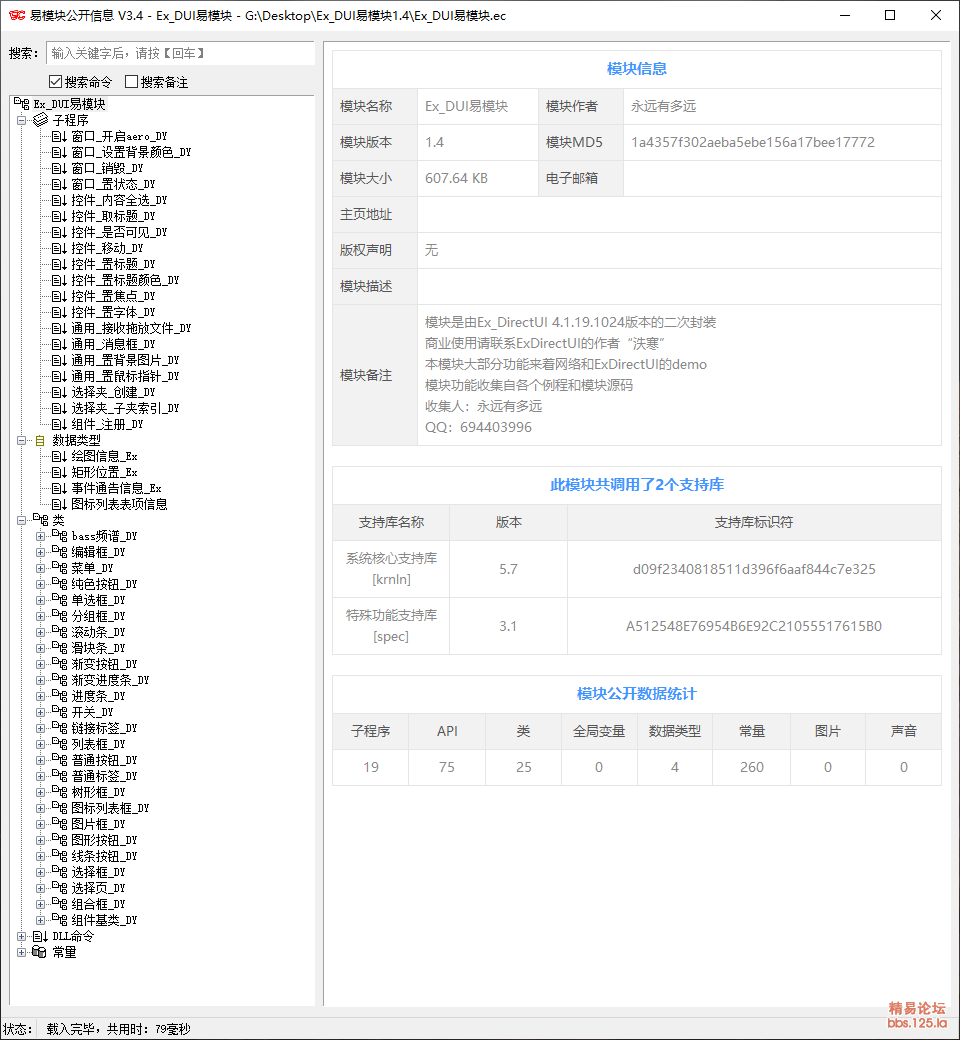
Task: Click the icon beside 通用_消息框_DY
Action: (x=59, y=344)
